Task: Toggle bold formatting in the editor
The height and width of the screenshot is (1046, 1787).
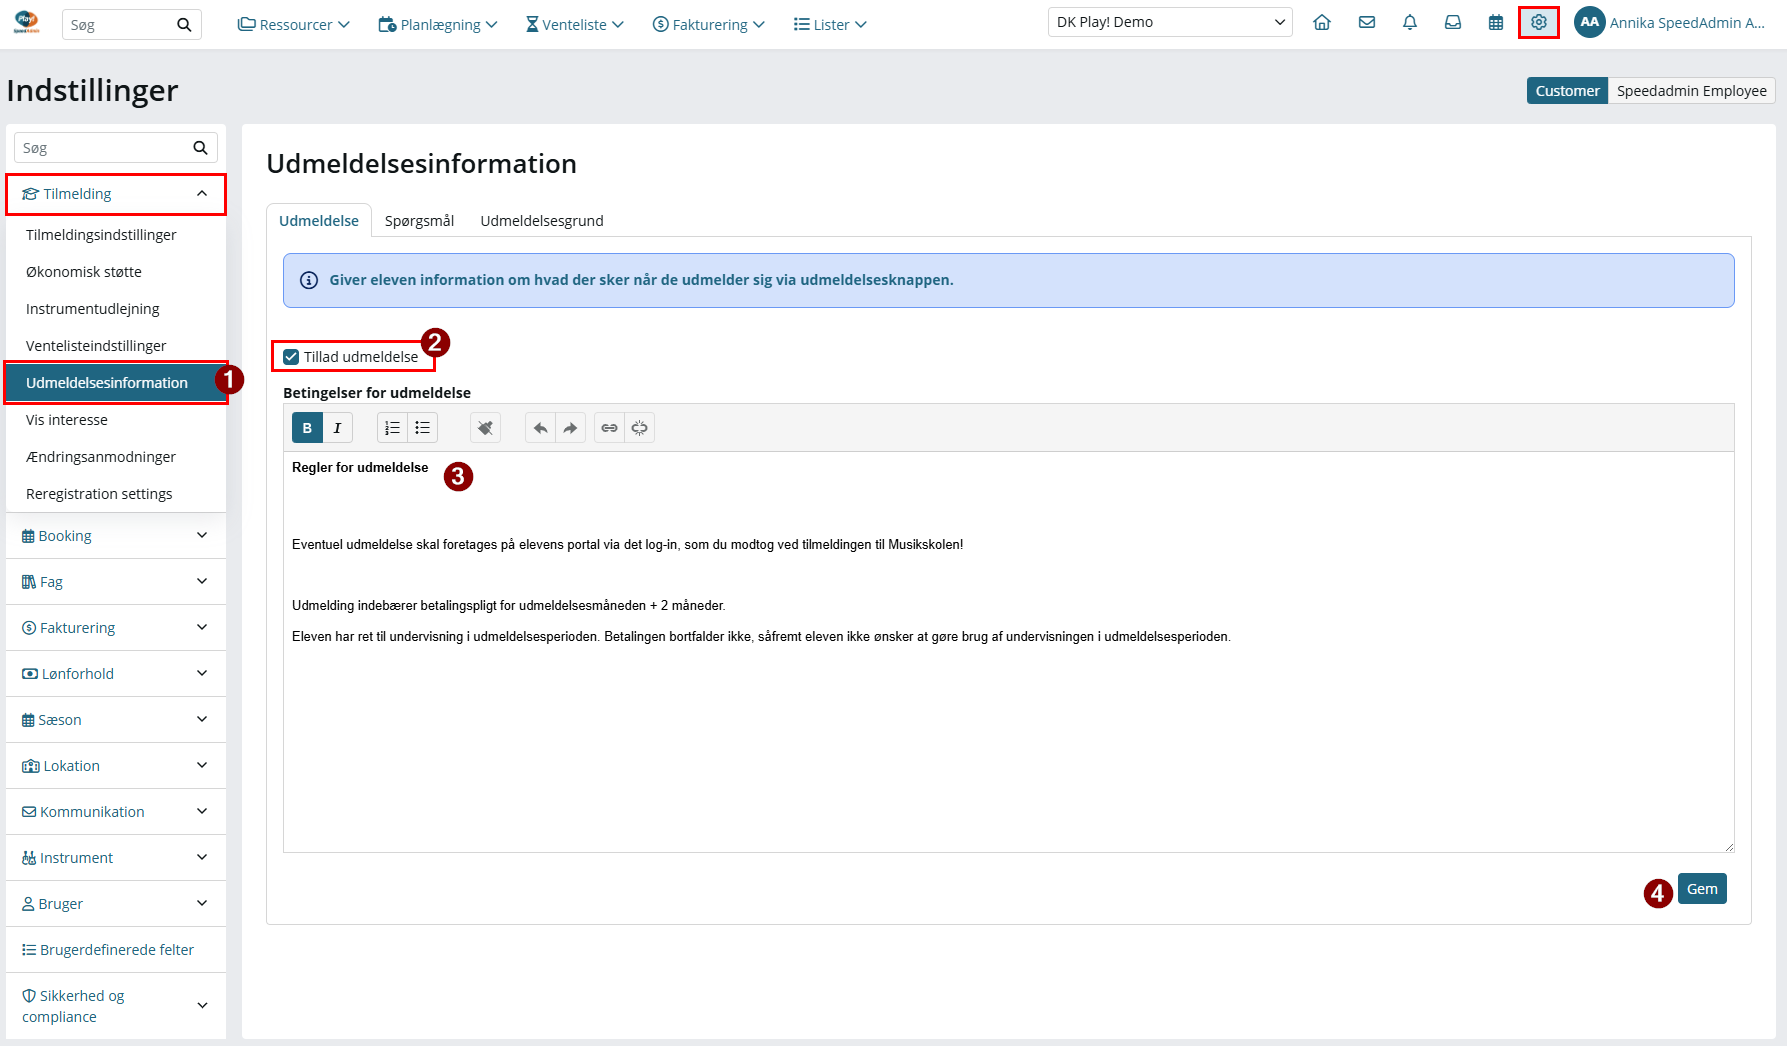Action: point(307,428)
